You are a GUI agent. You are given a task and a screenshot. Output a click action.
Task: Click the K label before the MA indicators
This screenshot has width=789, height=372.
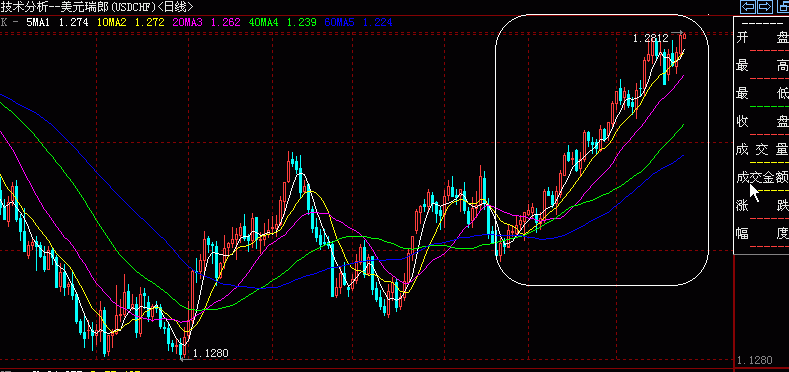click(5, 22)
